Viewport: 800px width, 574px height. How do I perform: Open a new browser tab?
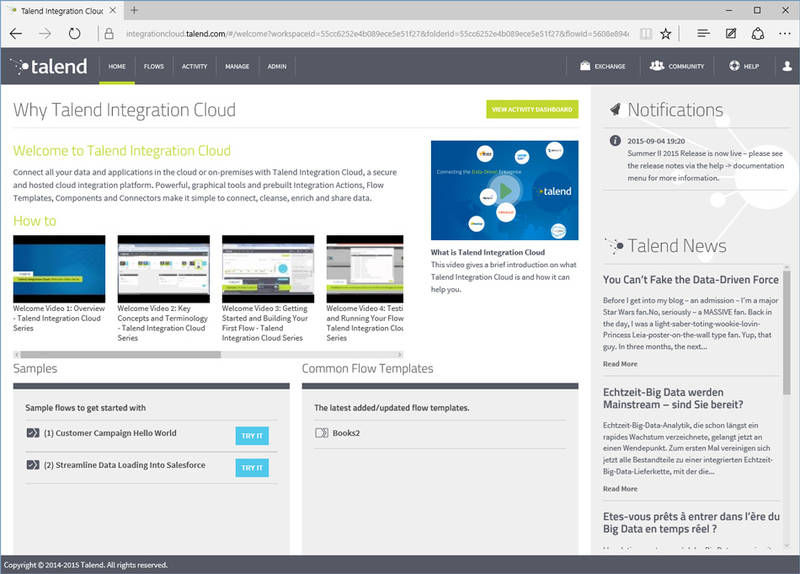[x=134, y=10]
